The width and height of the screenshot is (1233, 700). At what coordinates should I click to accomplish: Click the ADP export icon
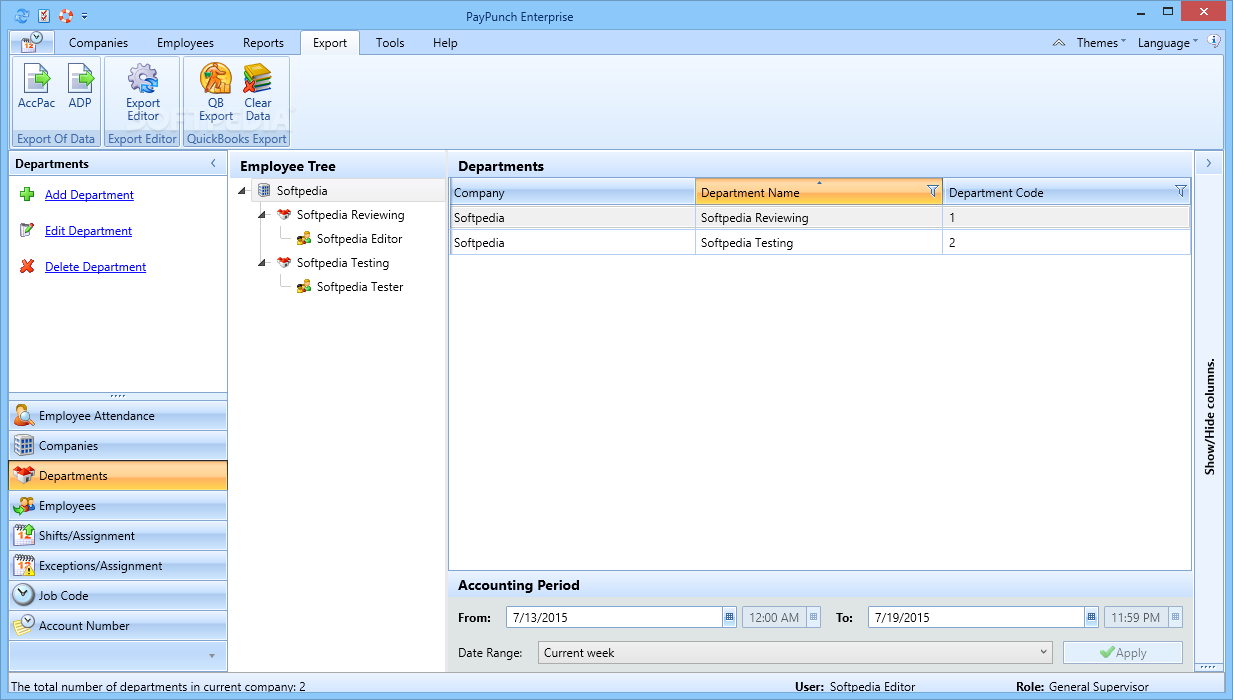(x=80, y=78)
